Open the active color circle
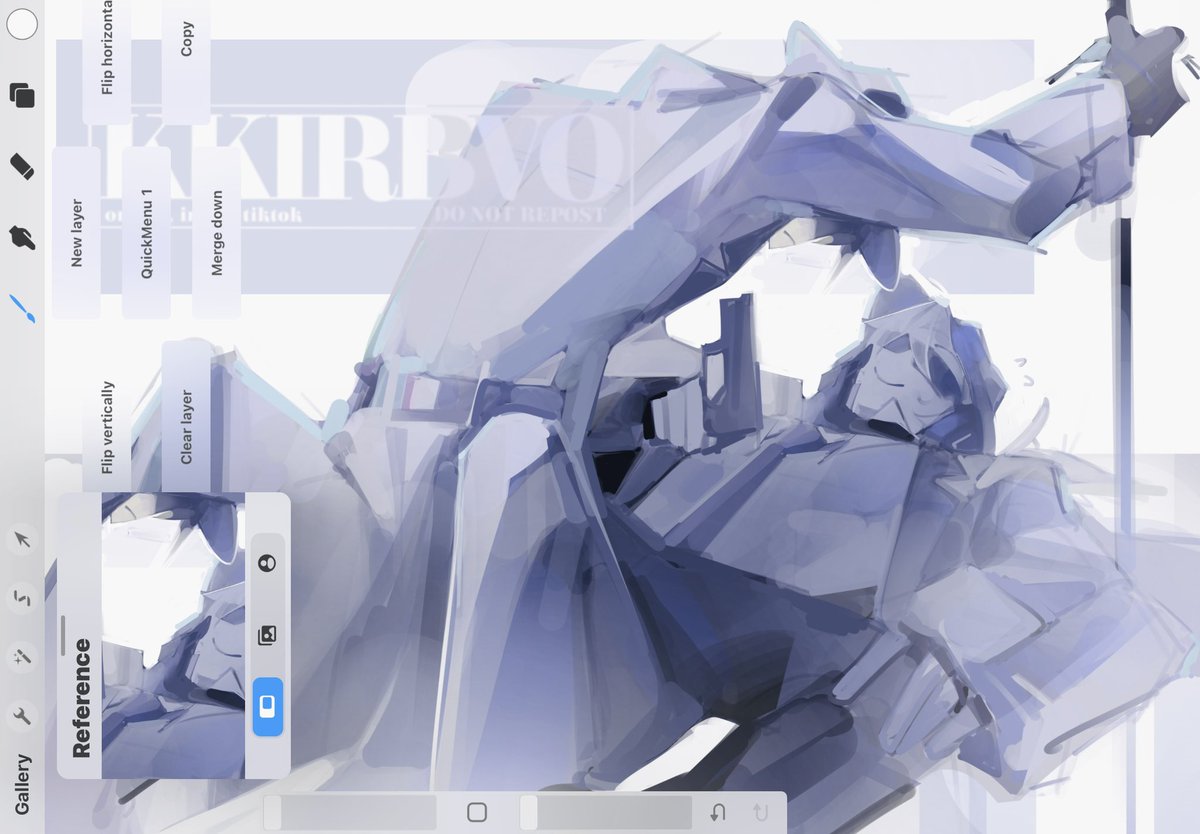1200x834 pixels. tap(22, 24)
